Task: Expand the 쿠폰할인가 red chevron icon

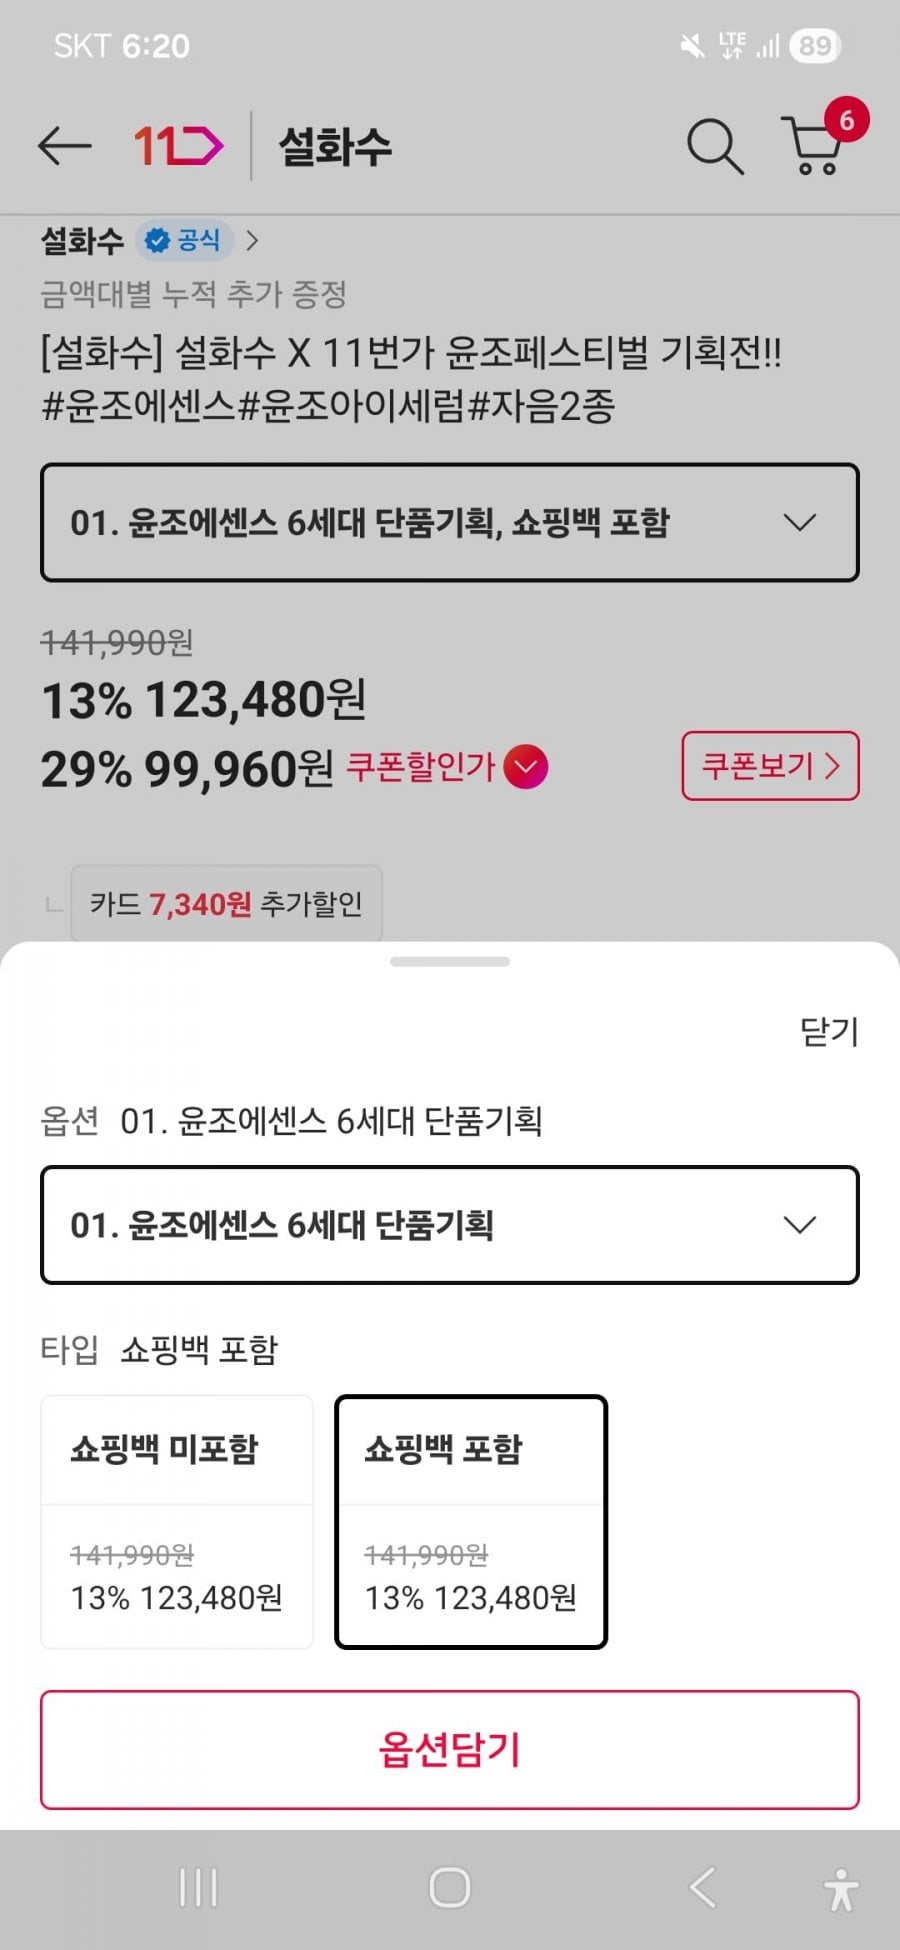Action: click(526, 767)
